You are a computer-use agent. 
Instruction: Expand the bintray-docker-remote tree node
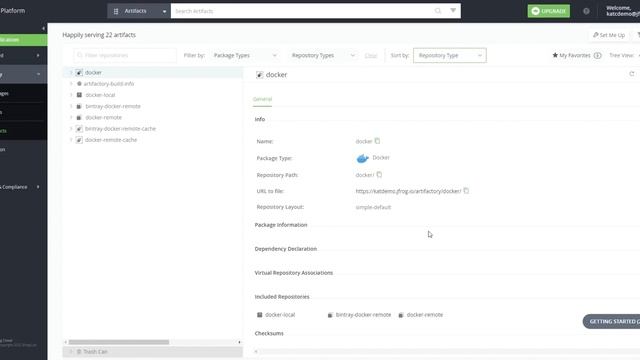point(71,106)
